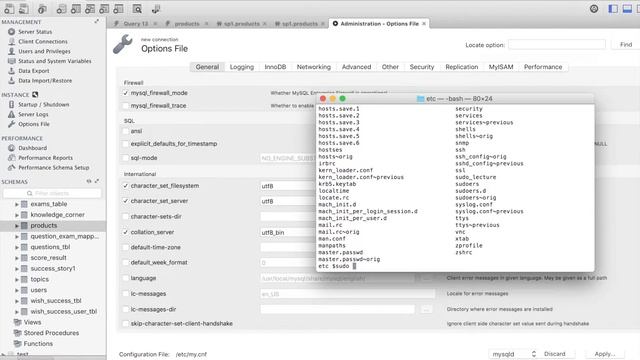Image resolution: width=640 pixels, height=360 pixels.
Task: Expand the wish_success_tbl node
Action: [17, 301]
